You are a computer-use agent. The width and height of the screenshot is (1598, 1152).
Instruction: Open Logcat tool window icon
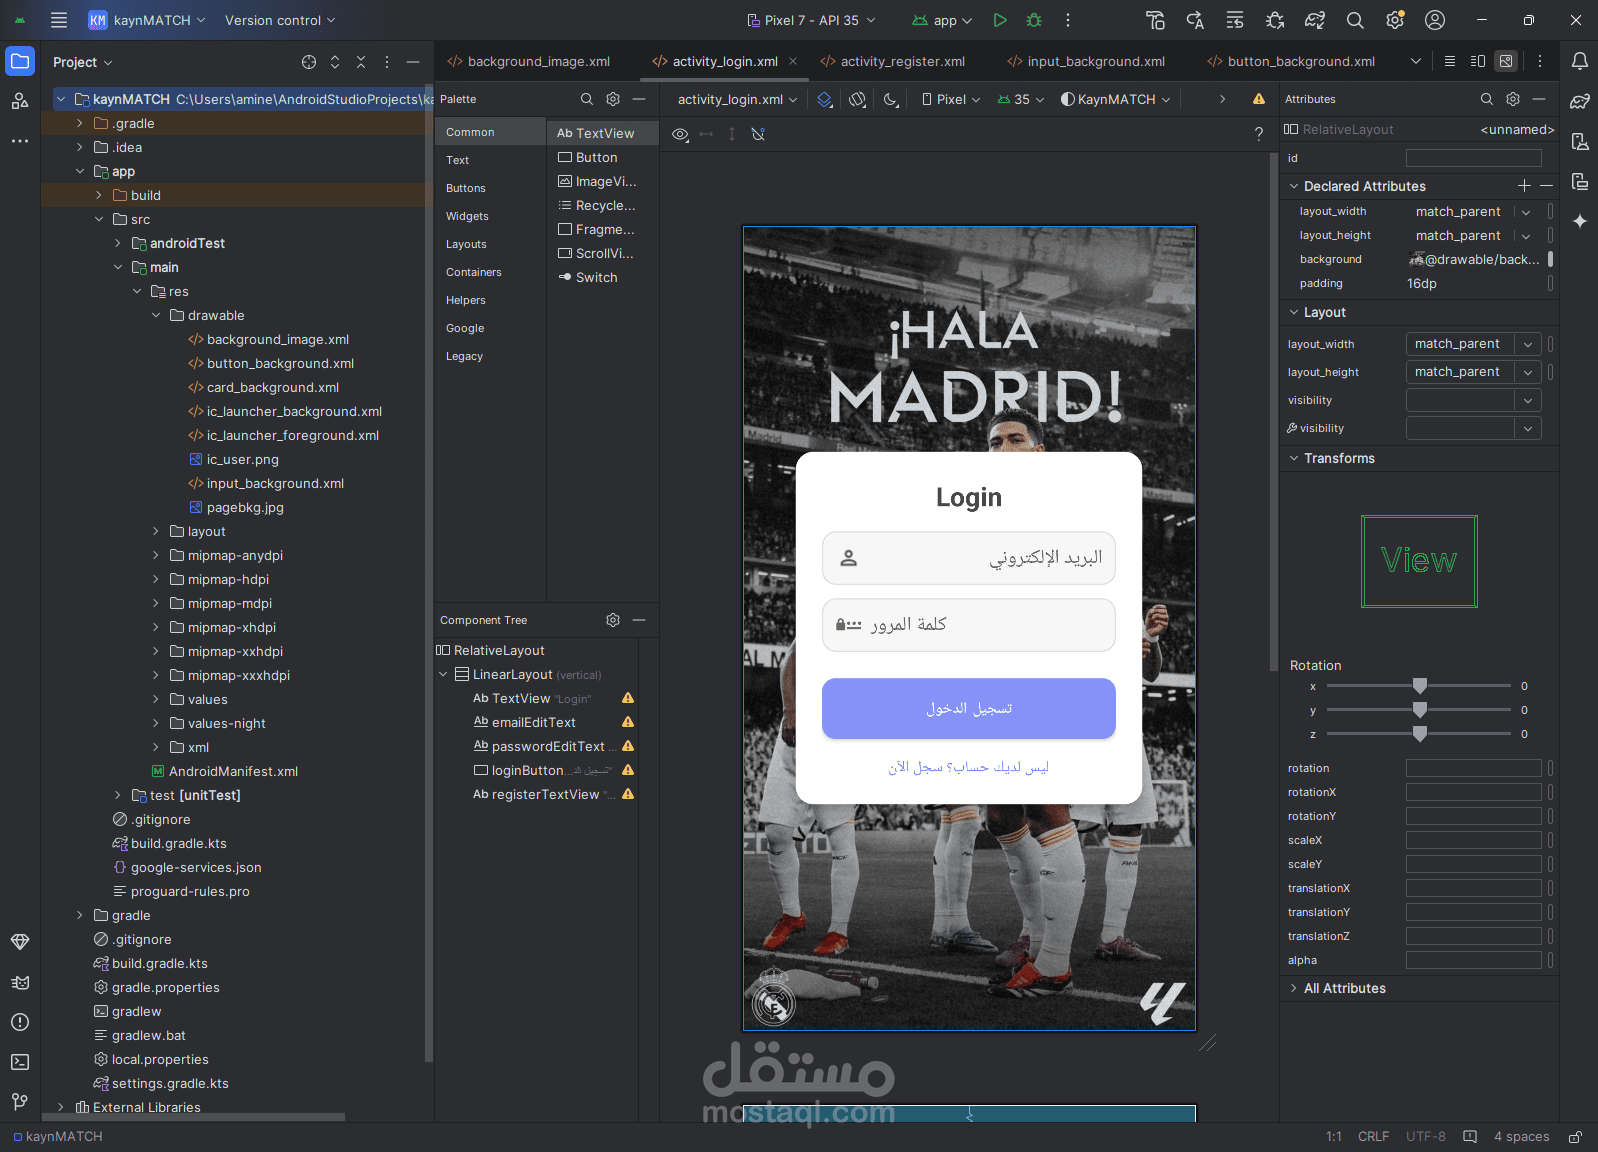point(20,982)
